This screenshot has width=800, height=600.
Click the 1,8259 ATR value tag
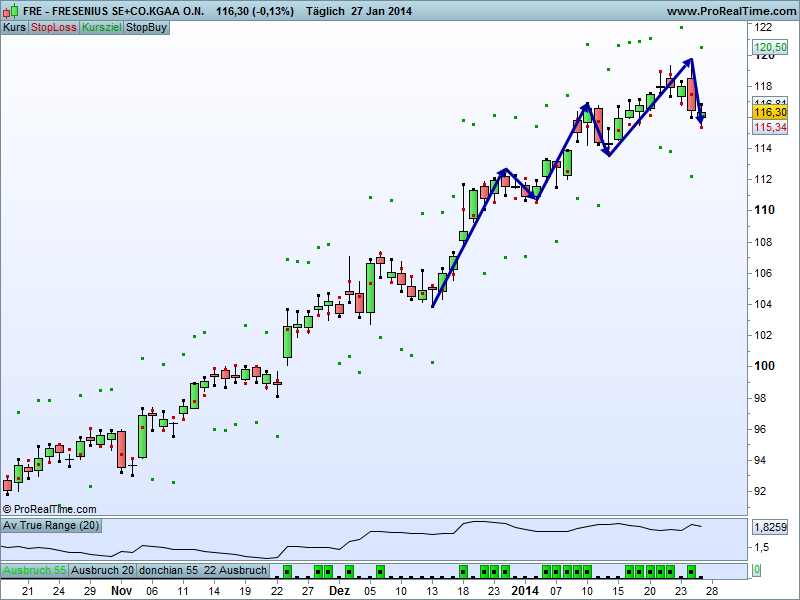click(770, 527)
